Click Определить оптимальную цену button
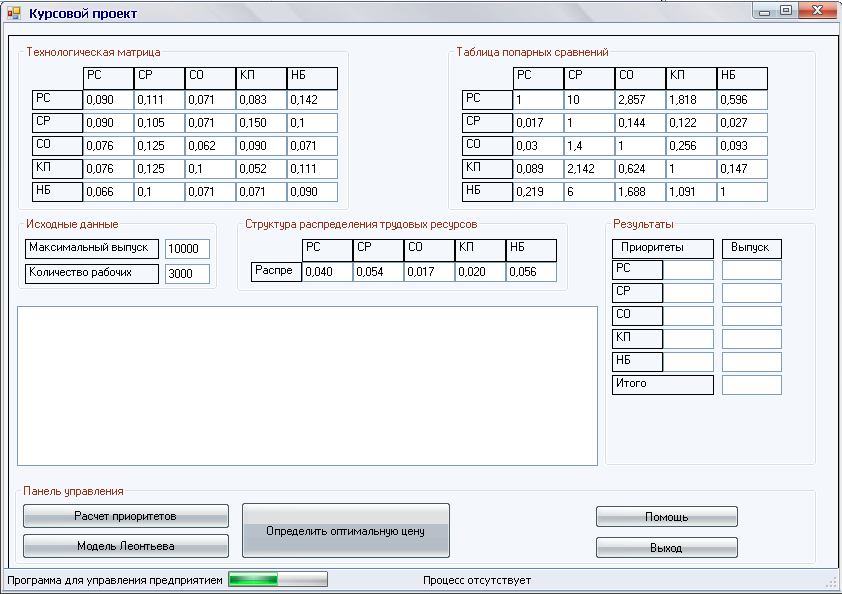Viewport: 842px width, 594px height. click(345, 531)
